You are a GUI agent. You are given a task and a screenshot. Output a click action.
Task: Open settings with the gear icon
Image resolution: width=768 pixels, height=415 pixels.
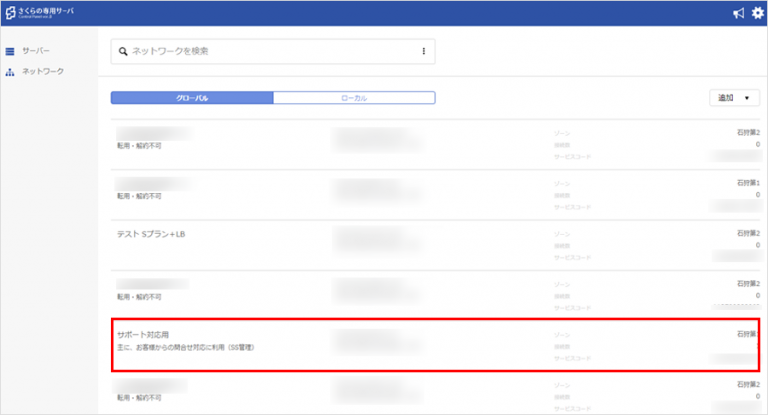757,14
